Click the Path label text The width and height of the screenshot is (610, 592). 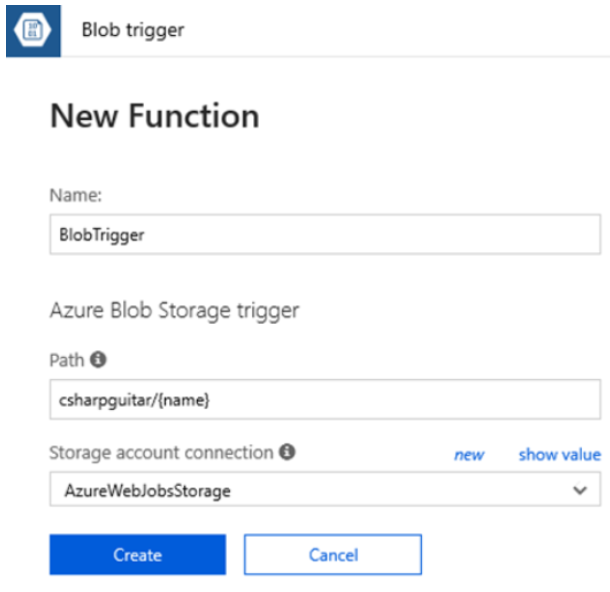coord(67,360)
